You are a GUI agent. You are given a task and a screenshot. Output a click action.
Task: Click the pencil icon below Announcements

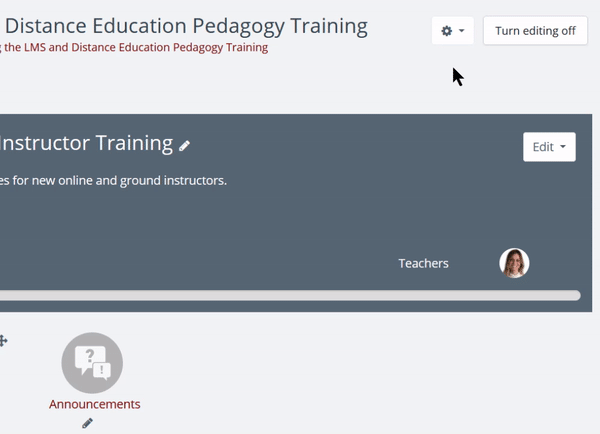tap(87, 423)
